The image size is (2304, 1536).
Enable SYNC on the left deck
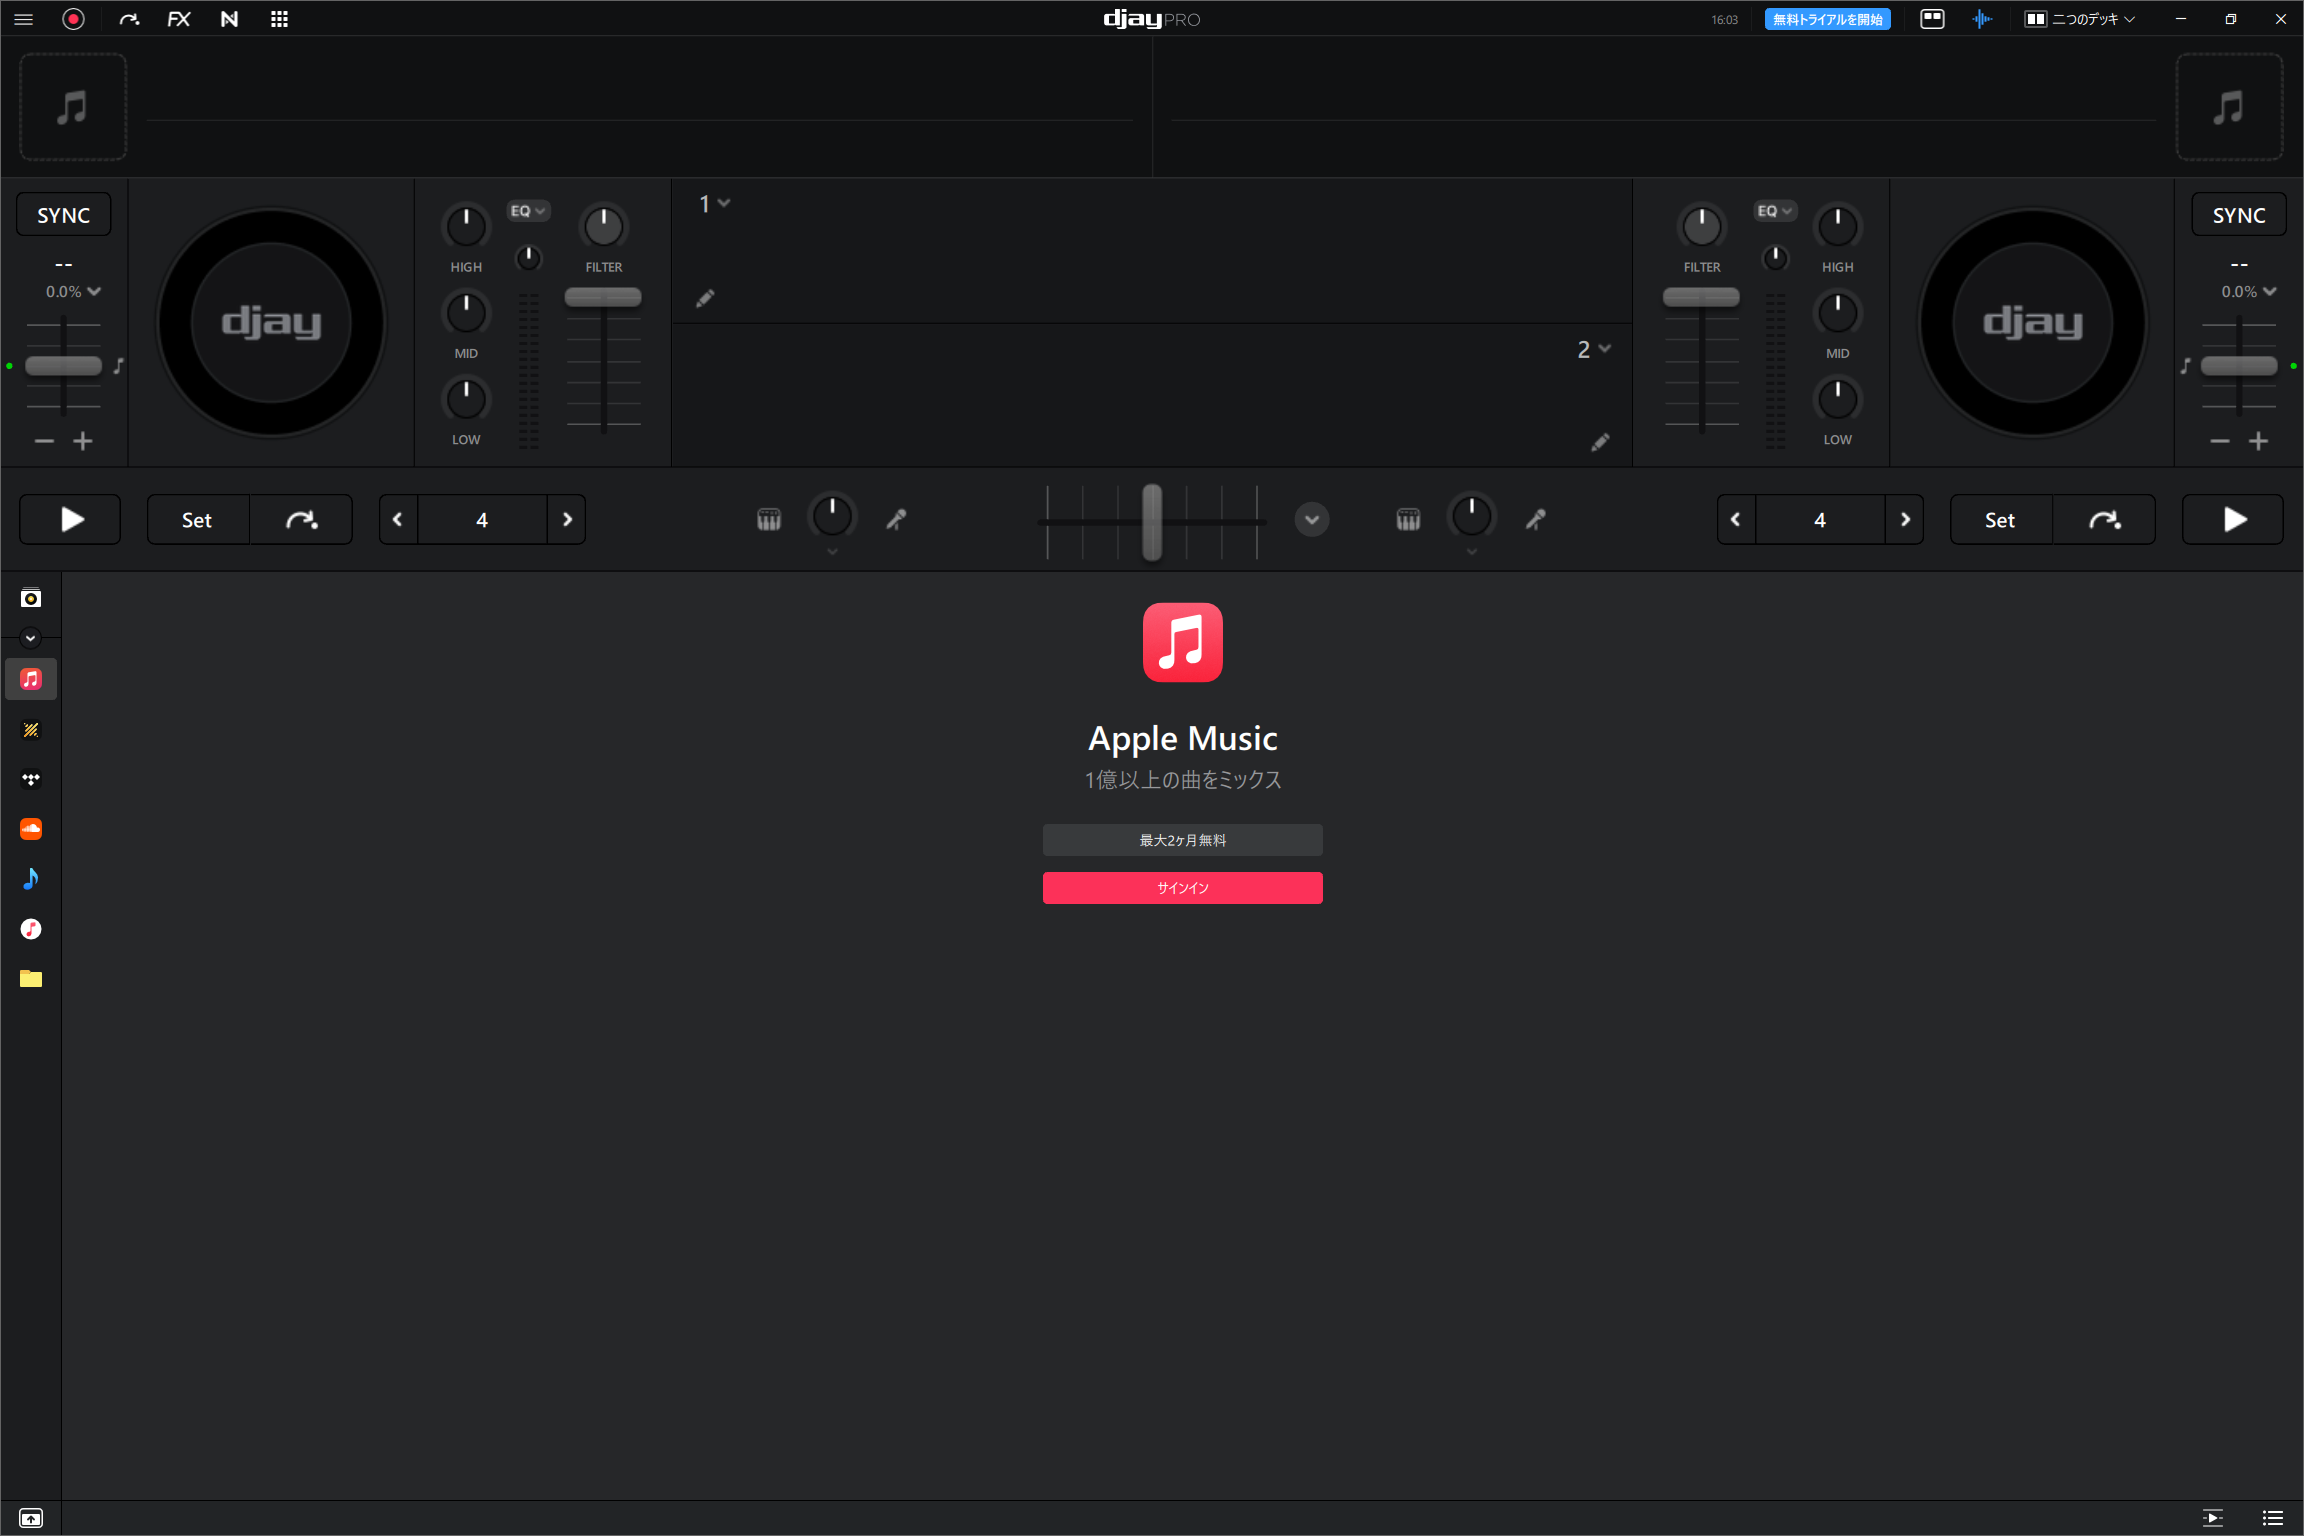[x=63, y=213]
